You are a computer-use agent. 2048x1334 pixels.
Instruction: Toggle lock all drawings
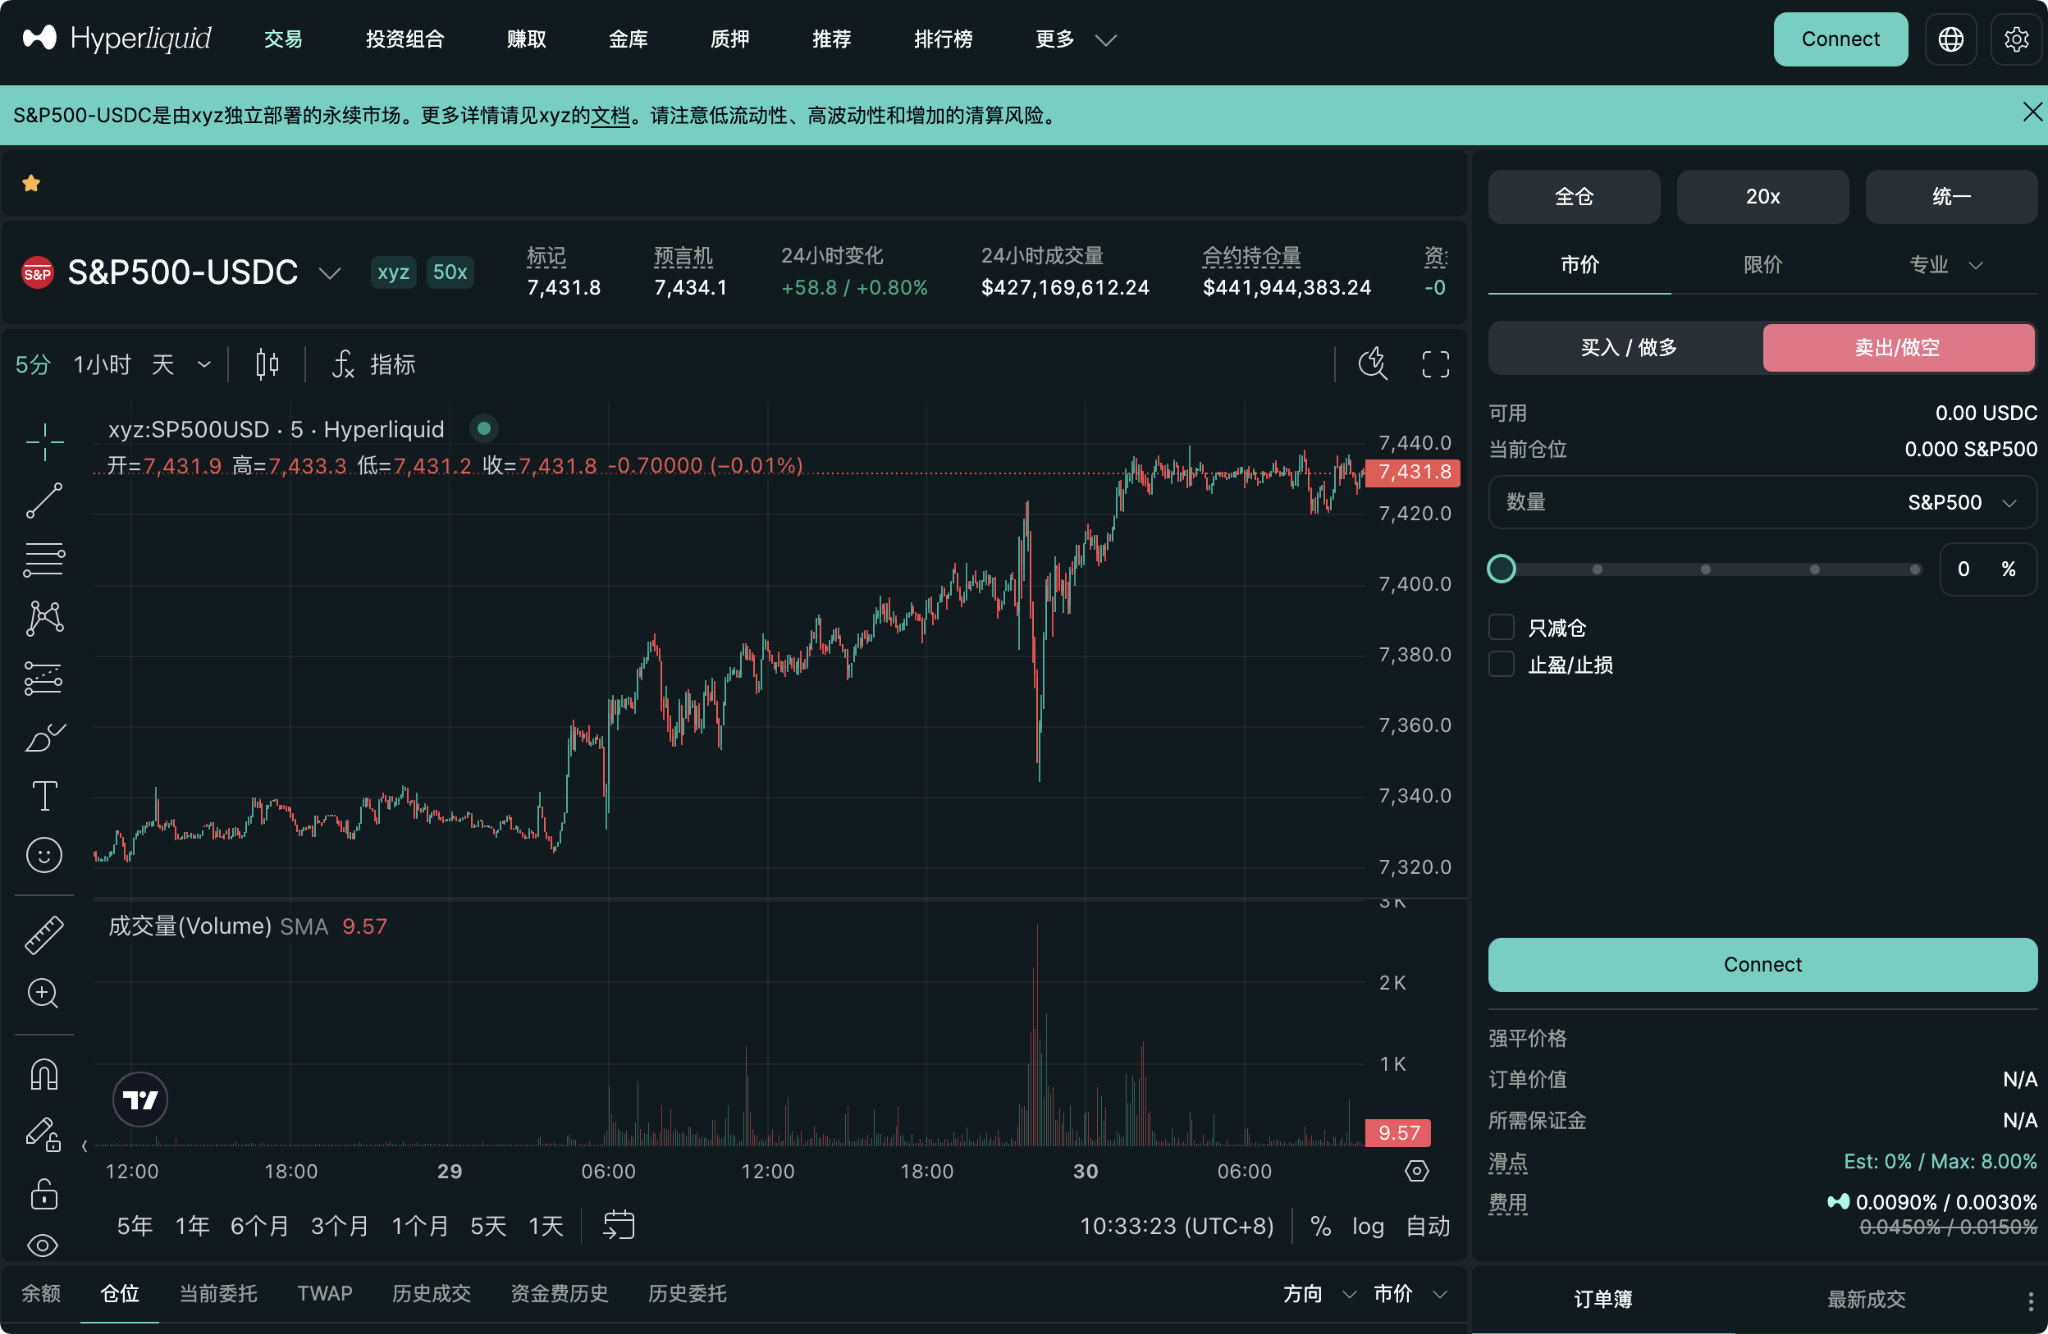[x=44, y=1193]
